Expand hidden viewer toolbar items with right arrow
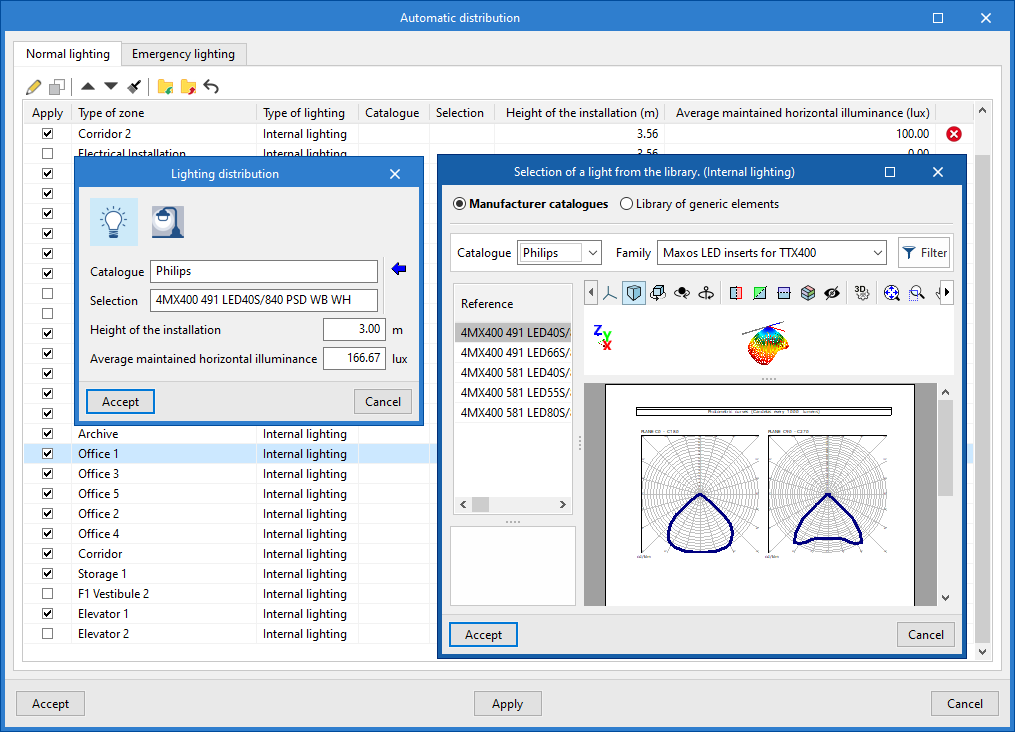 pyautogui.click(x=947, y=293)
